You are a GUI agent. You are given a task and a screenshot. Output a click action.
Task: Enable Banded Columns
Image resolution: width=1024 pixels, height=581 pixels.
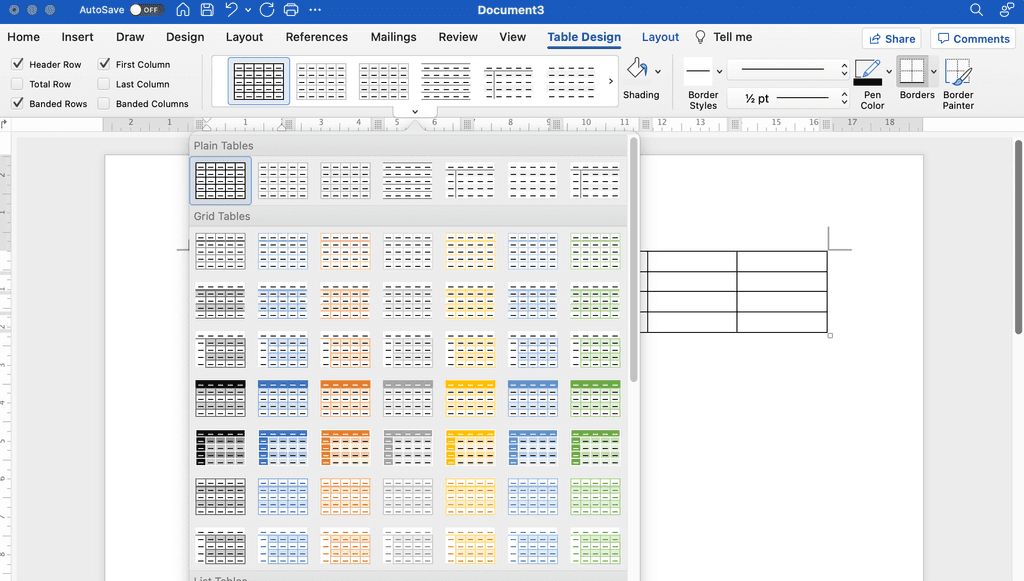(103, 103)
